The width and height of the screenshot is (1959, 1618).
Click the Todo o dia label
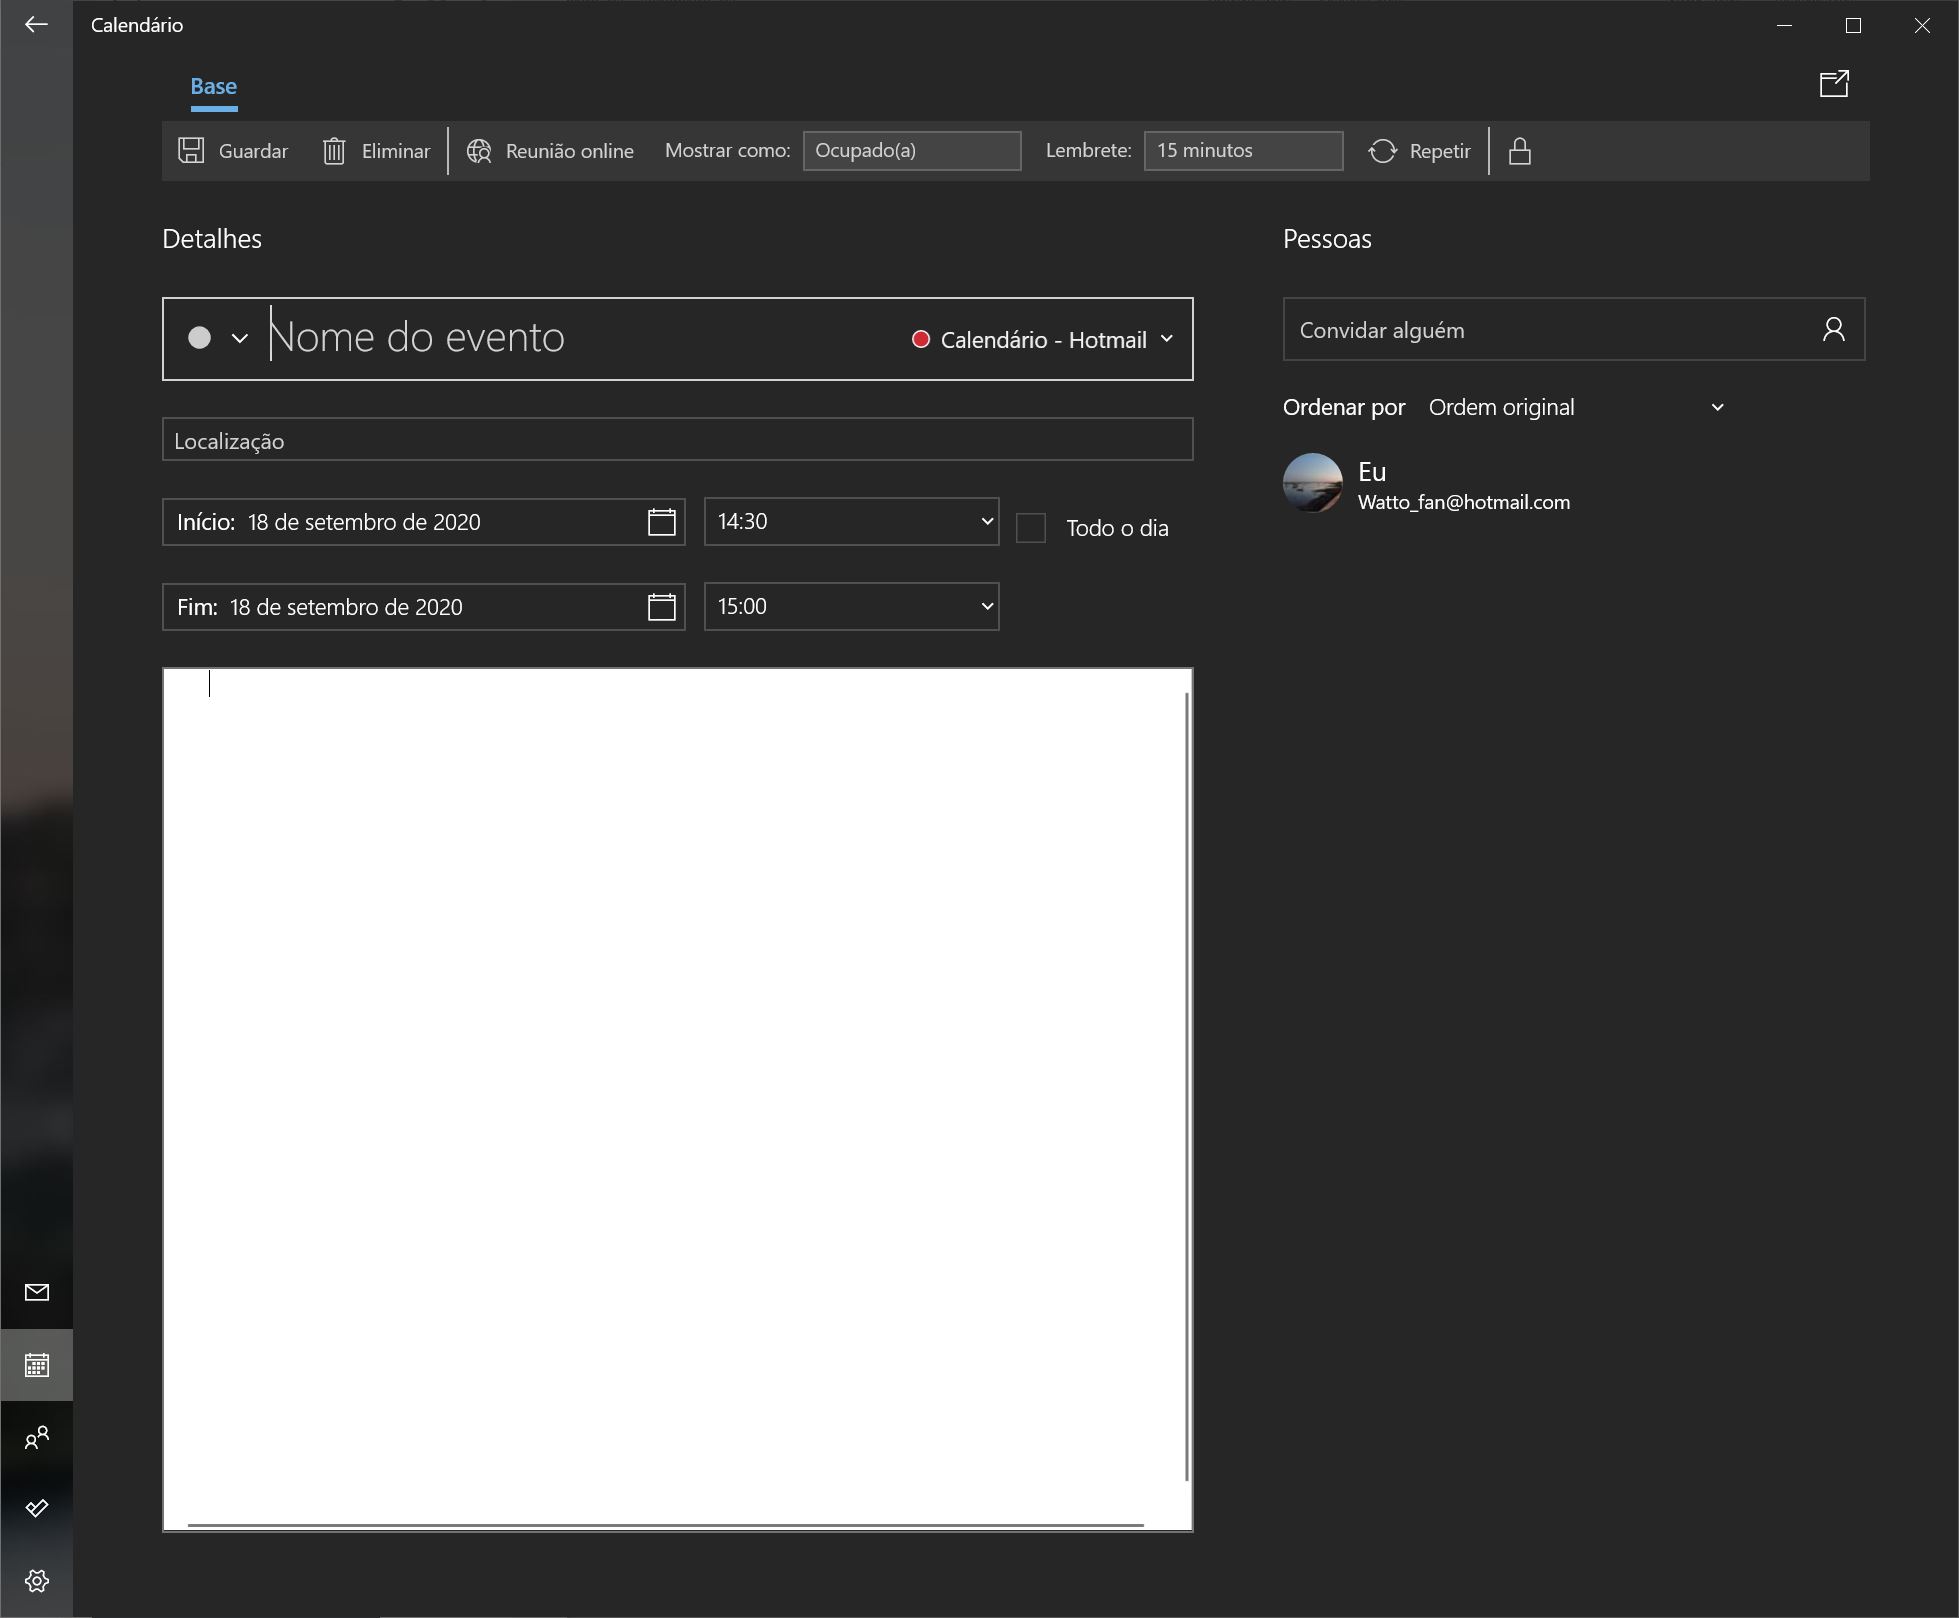click(x=1117, y=528)
